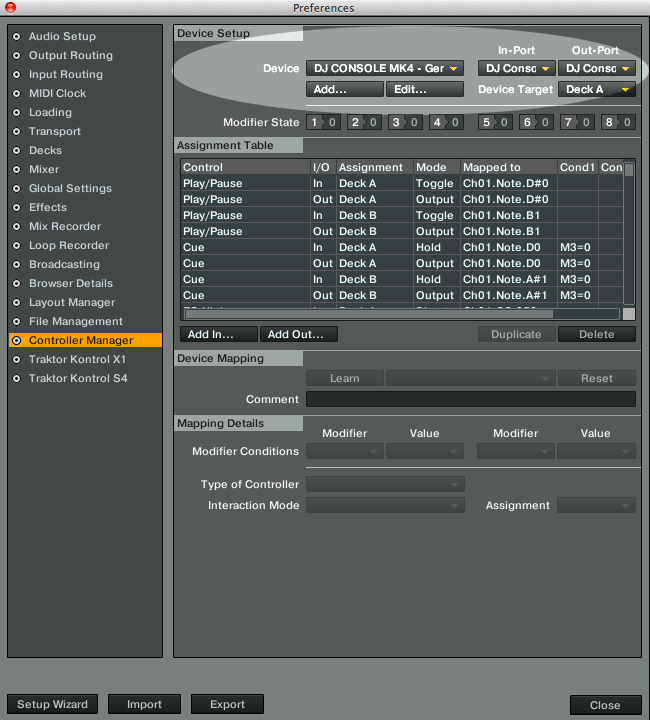Viewport: 650px width, 720px height.
Task: Click the Add Out... button
Action: 299,335
